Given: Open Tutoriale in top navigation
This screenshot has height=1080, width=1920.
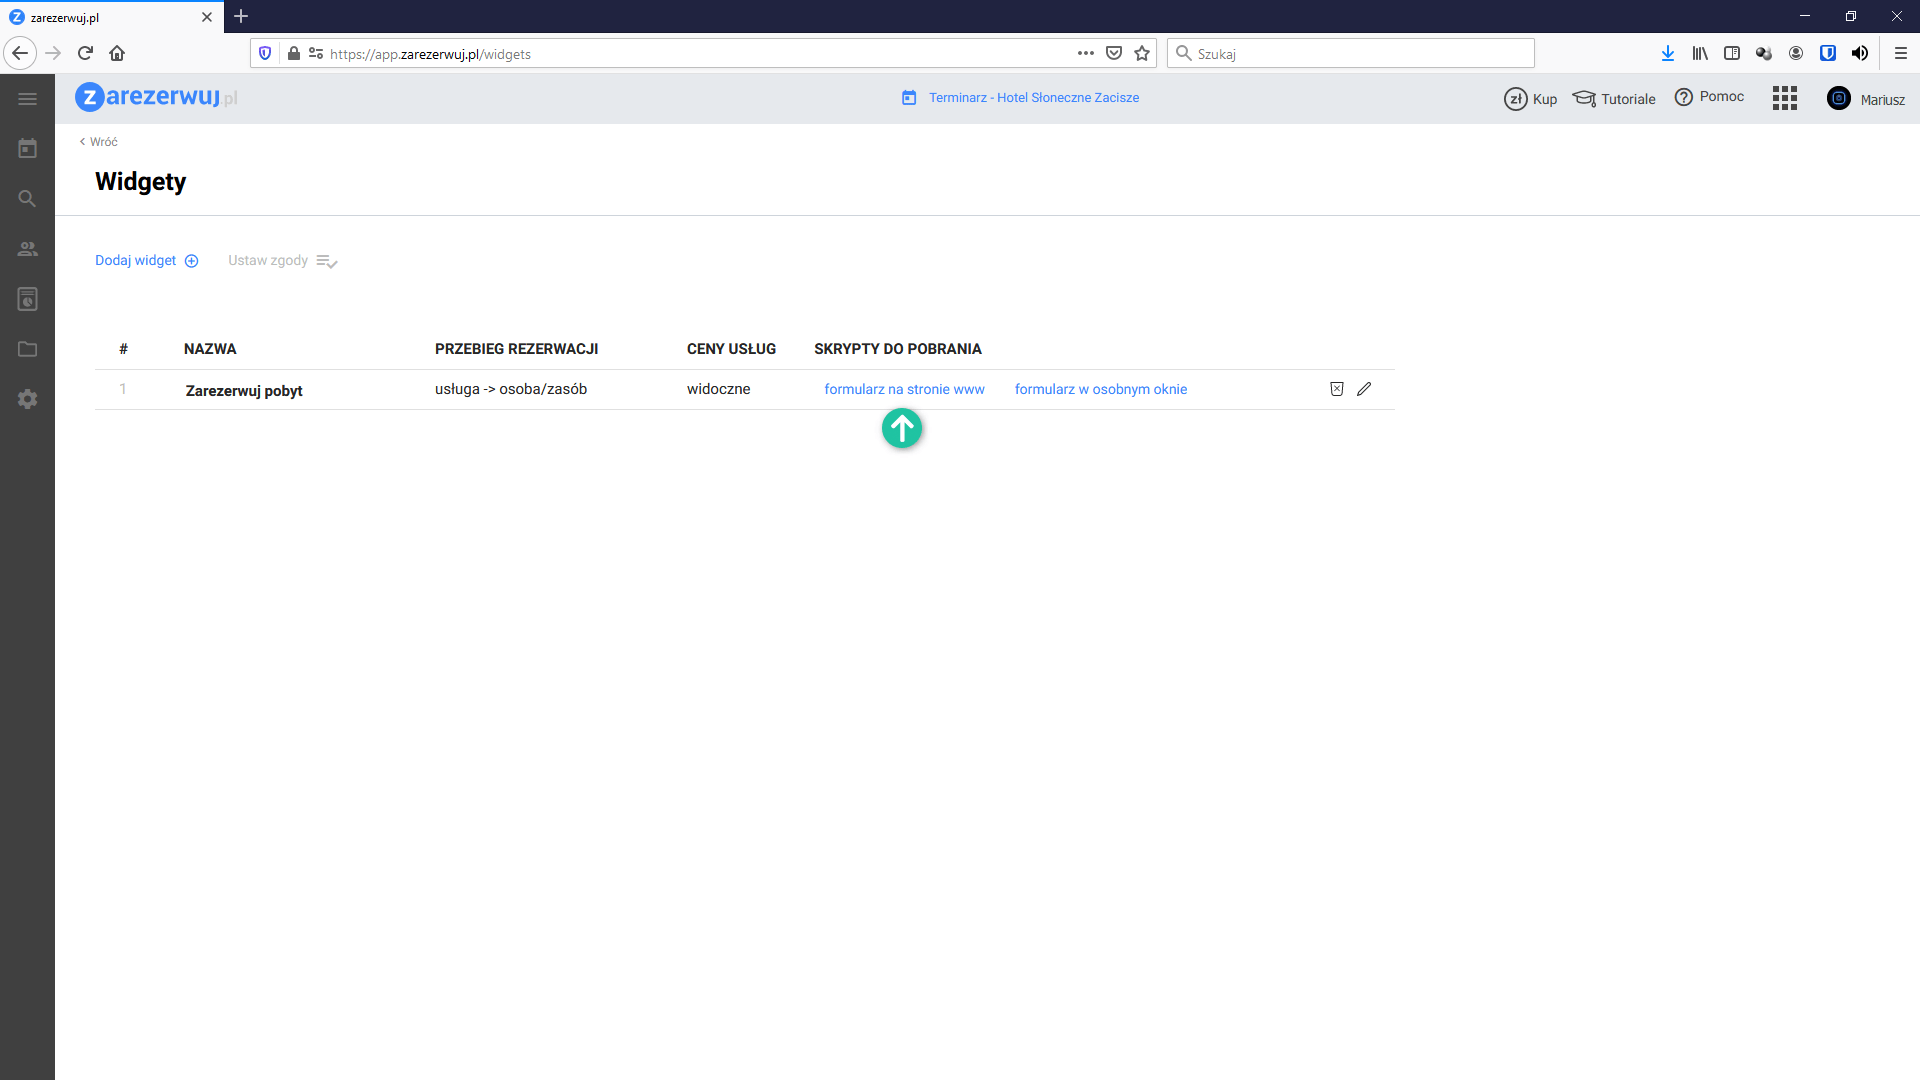Looking at the screenshot, I should 1614,98.
